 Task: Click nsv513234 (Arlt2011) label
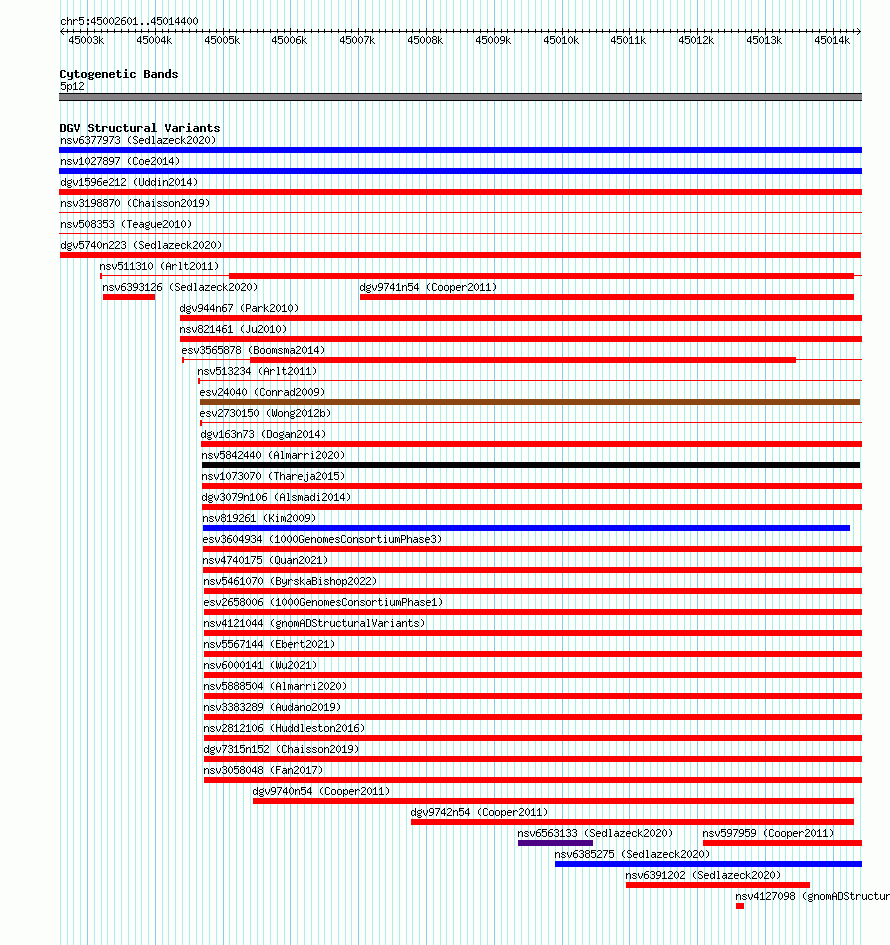(257, 372)
